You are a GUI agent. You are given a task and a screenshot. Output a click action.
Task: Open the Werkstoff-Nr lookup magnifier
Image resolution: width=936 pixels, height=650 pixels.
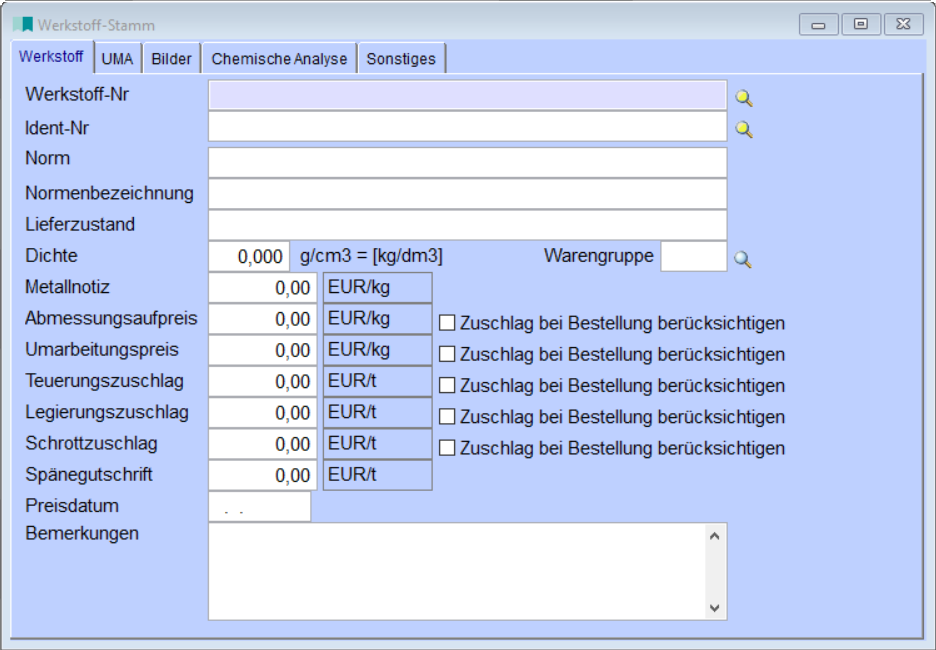[x=741, y=96]
